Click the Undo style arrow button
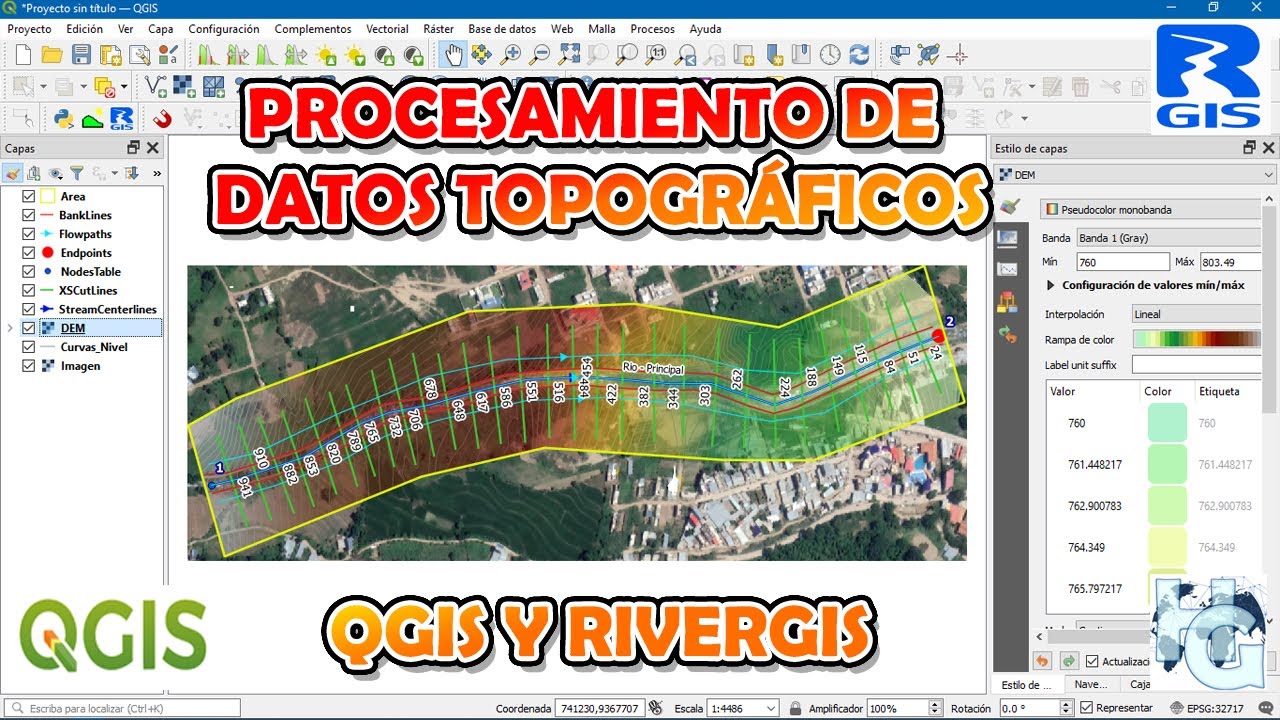 1043,661
